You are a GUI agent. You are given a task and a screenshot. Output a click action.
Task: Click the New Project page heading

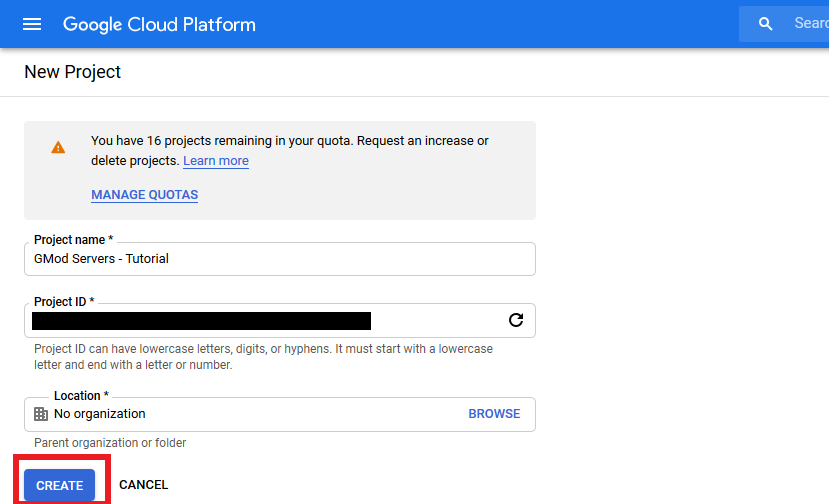point(72,72)
